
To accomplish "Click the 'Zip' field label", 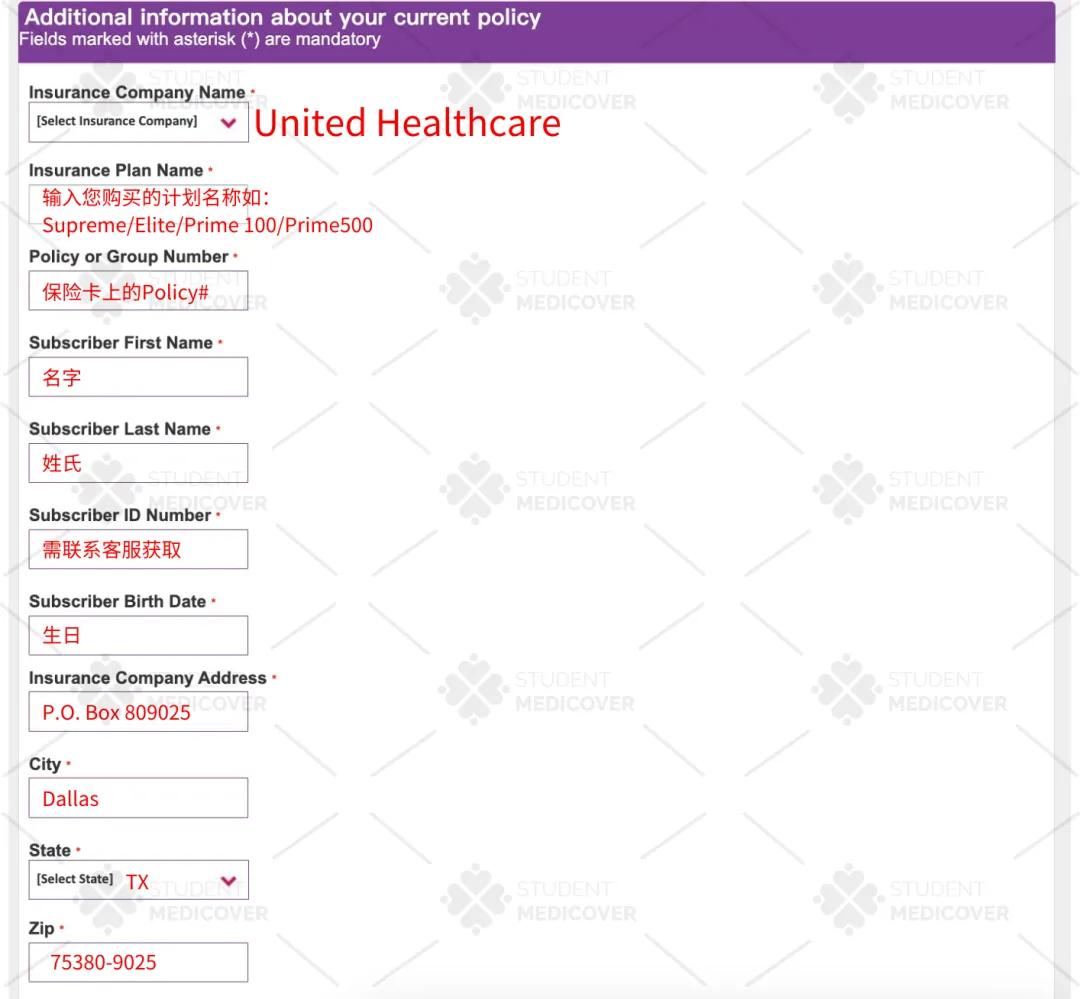I will [x=42, y=929].
